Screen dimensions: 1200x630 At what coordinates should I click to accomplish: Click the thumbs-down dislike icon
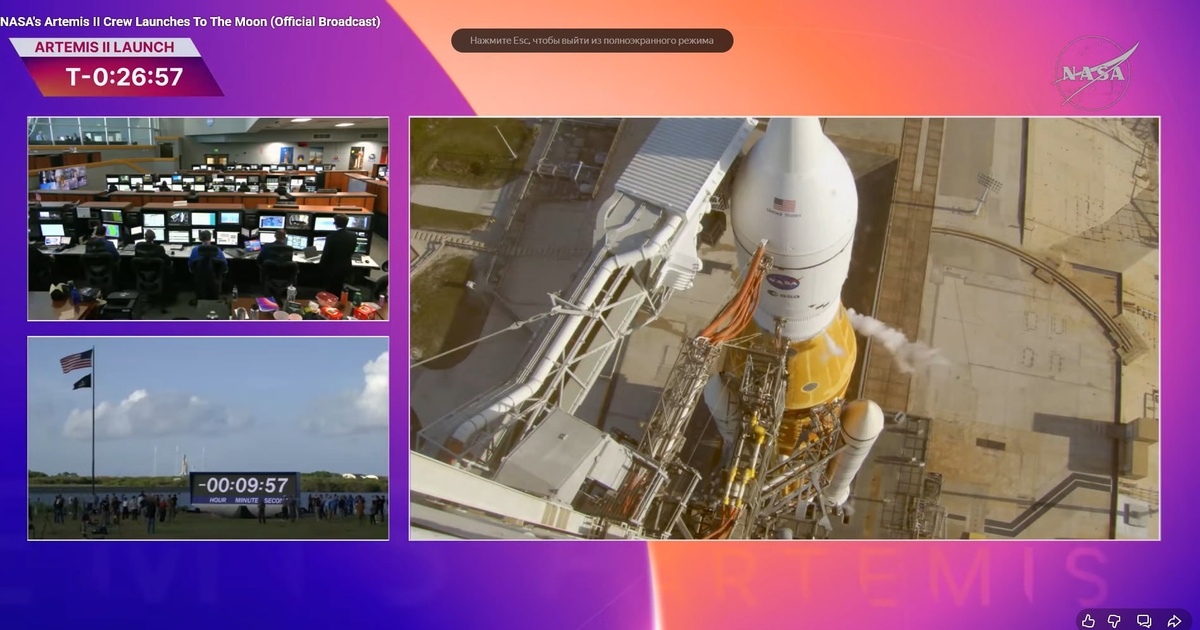pyautogui.click(x=1116, y=620)
